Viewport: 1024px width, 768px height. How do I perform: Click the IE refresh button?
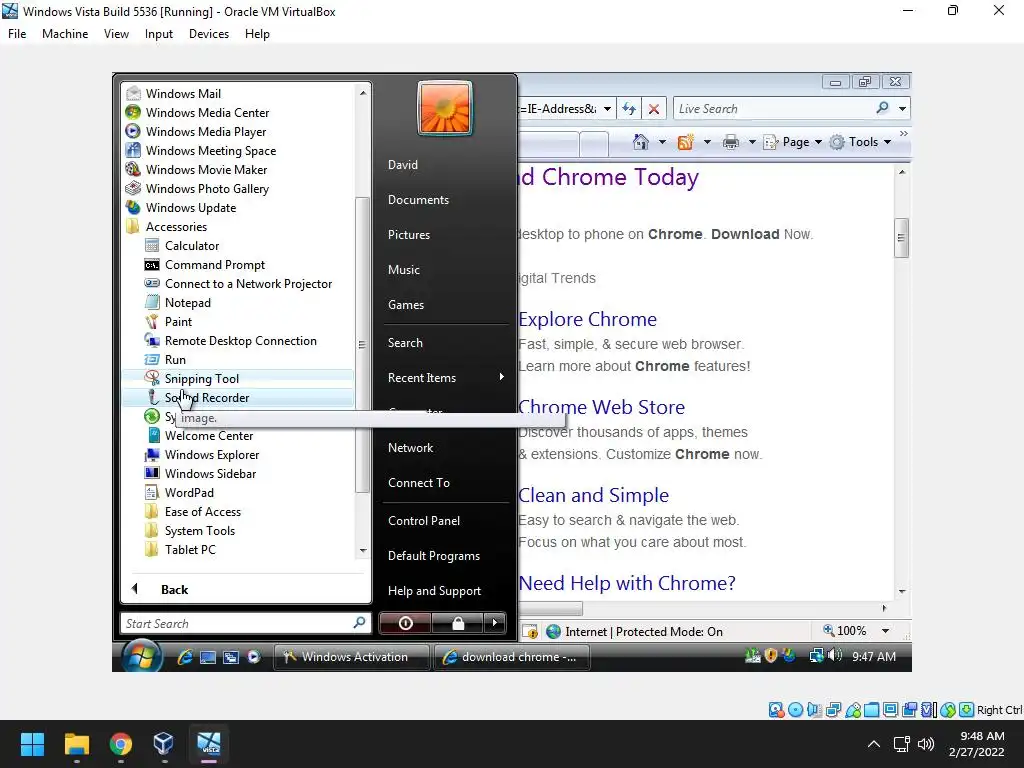pos(629,108)
